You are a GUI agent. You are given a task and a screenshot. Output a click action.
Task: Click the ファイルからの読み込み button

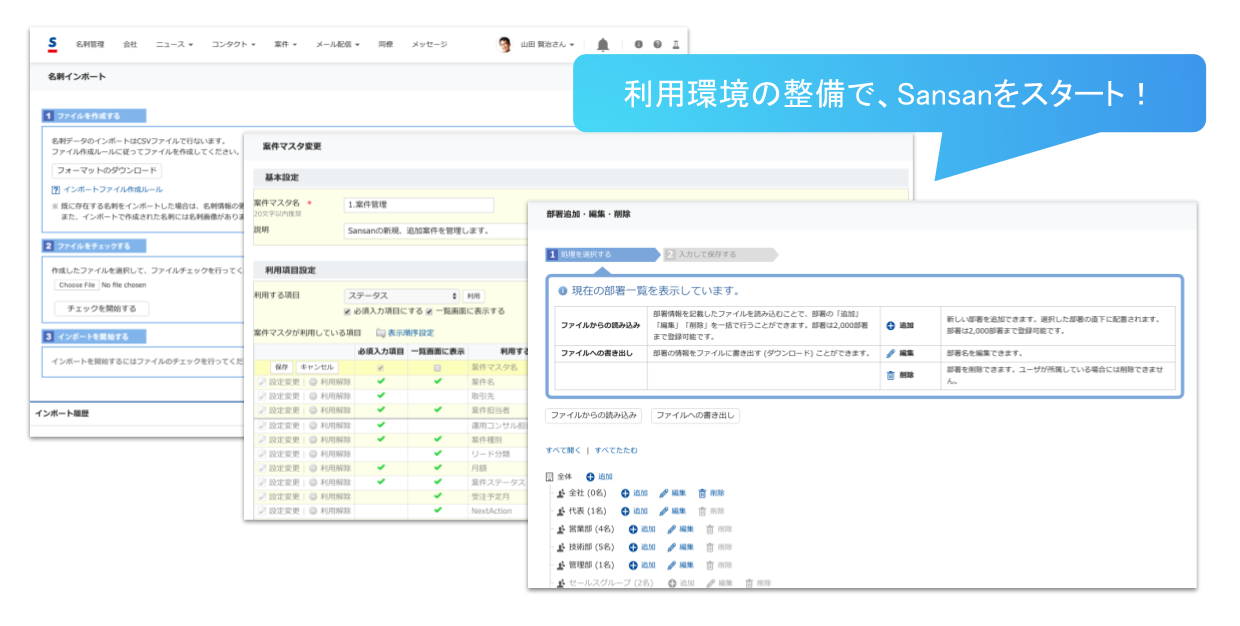[594, 415]
